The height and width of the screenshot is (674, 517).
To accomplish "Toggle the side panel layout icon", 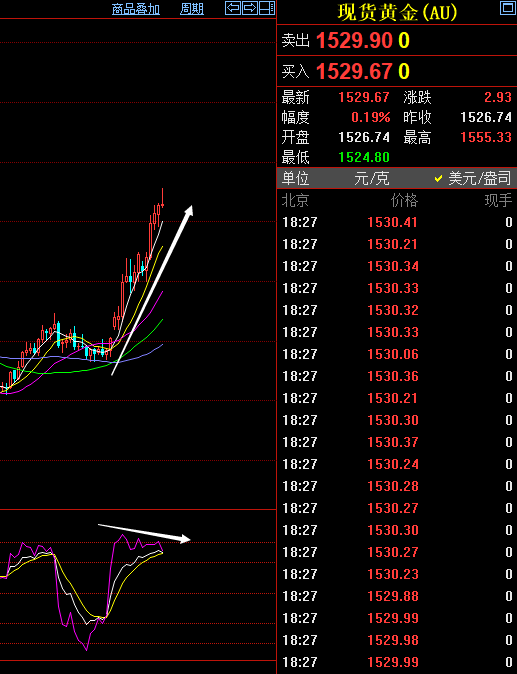I will (x=267, y=8).
